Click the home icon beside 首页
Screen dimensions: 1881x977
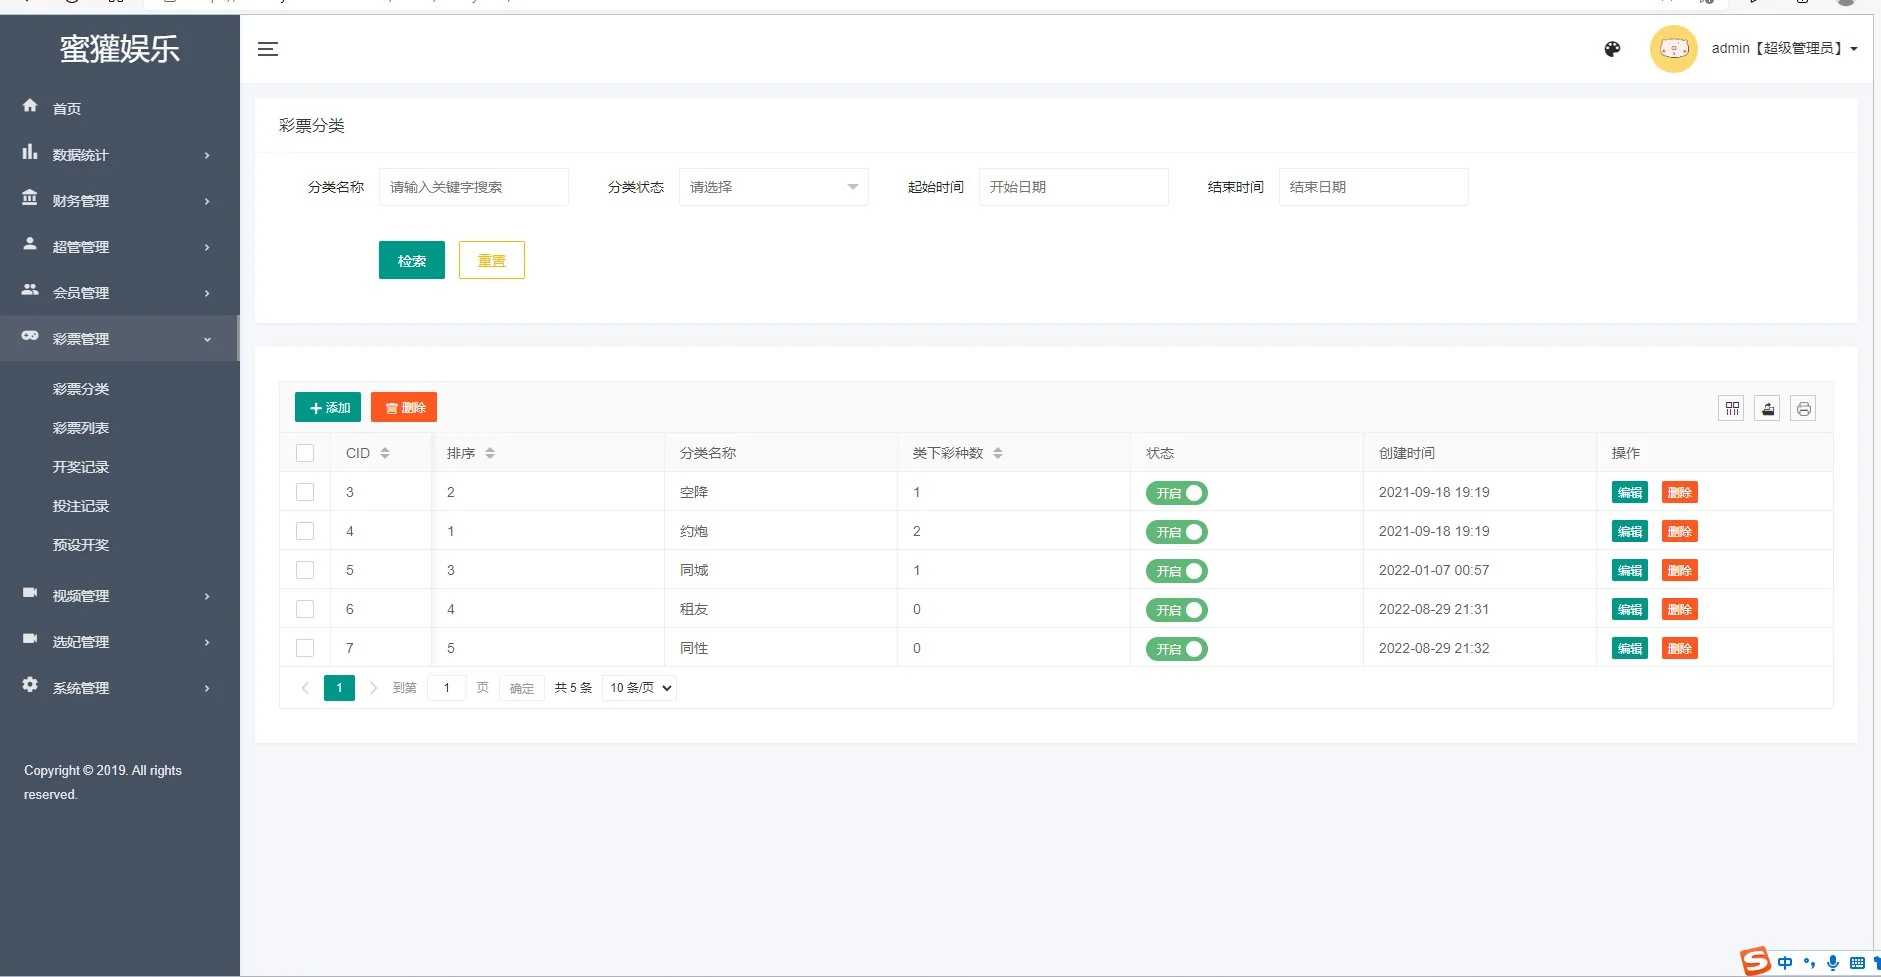30,106
